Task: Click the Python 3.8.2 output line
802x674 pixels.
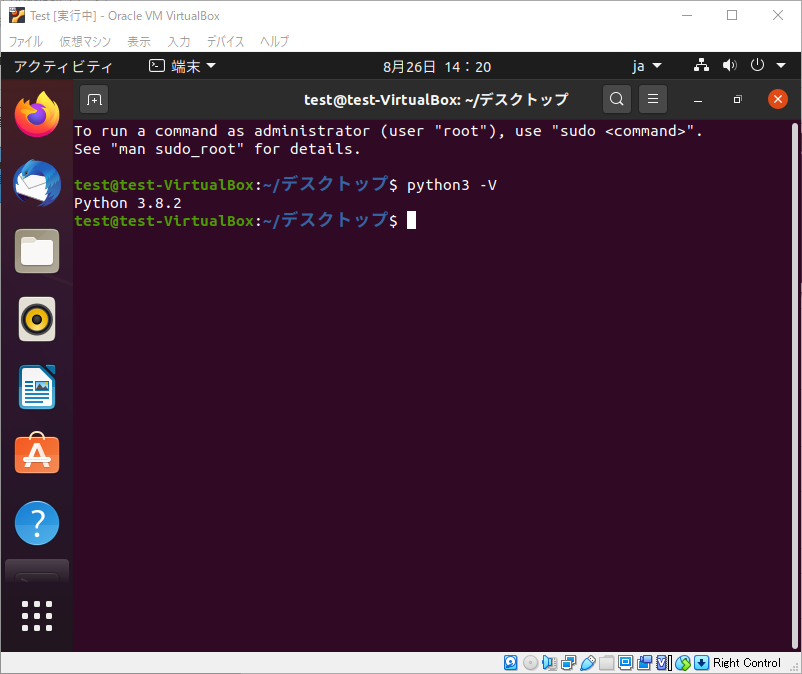Action: 128,203
